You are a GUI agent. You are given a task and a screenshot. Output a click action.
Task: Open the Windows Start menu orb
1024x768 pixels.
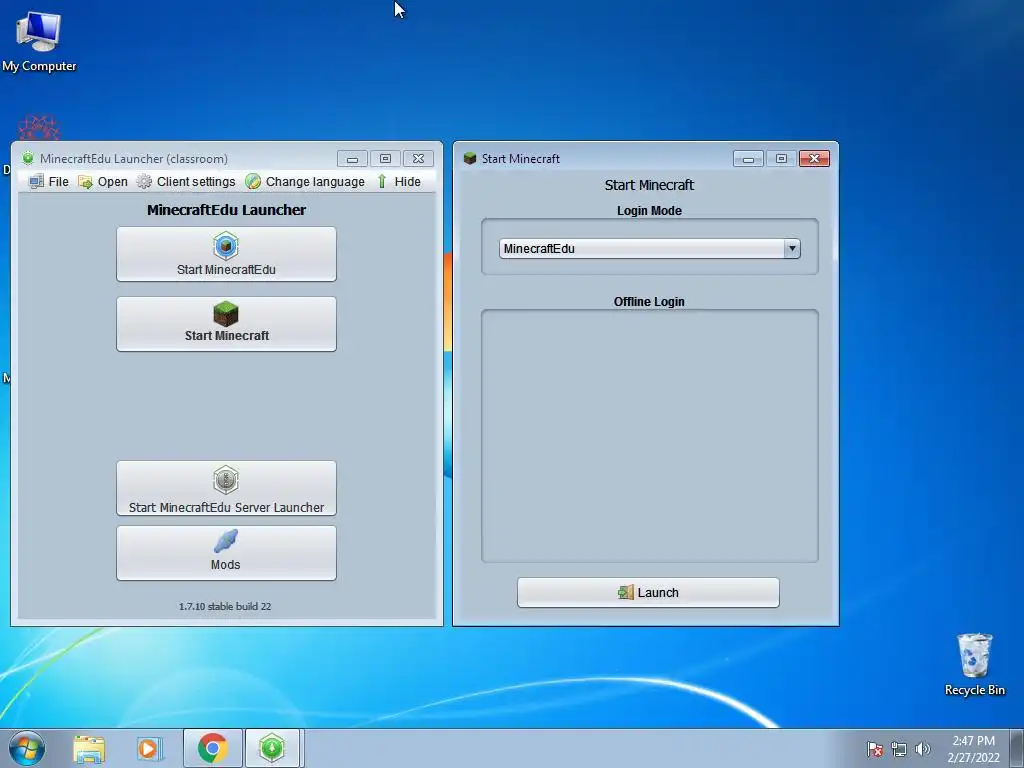tap(27, 748)
